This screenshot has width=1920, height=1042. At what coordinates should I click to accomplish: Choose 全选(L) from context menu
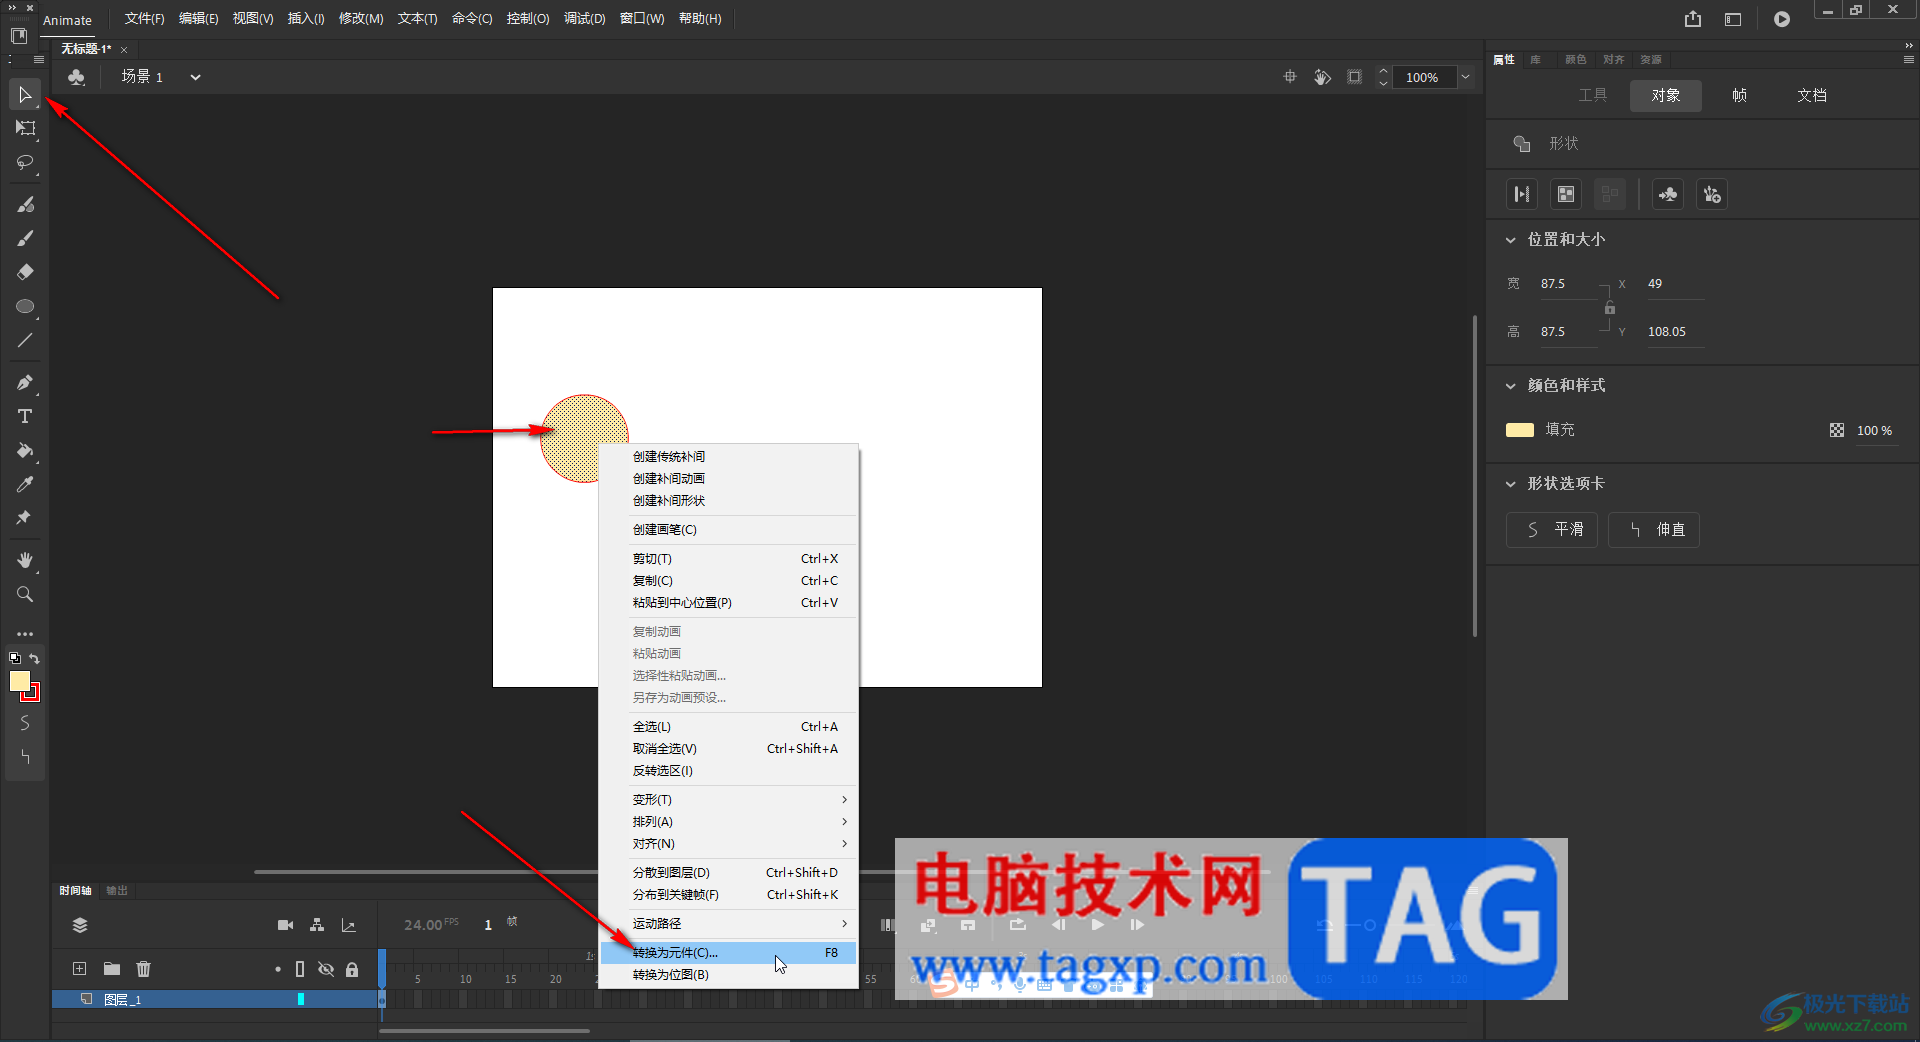pos(729,727)
